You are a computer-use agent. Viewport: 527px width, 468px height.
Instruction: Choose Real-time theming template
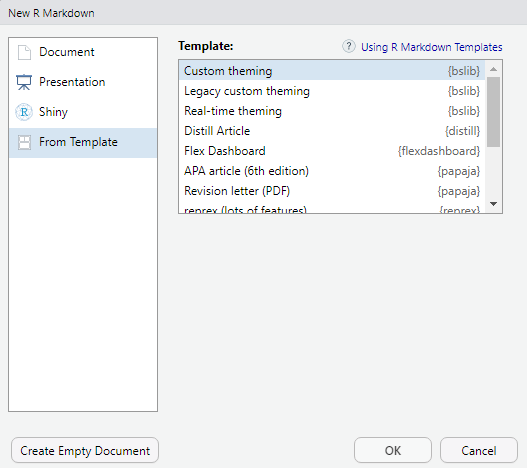(332, 111)
